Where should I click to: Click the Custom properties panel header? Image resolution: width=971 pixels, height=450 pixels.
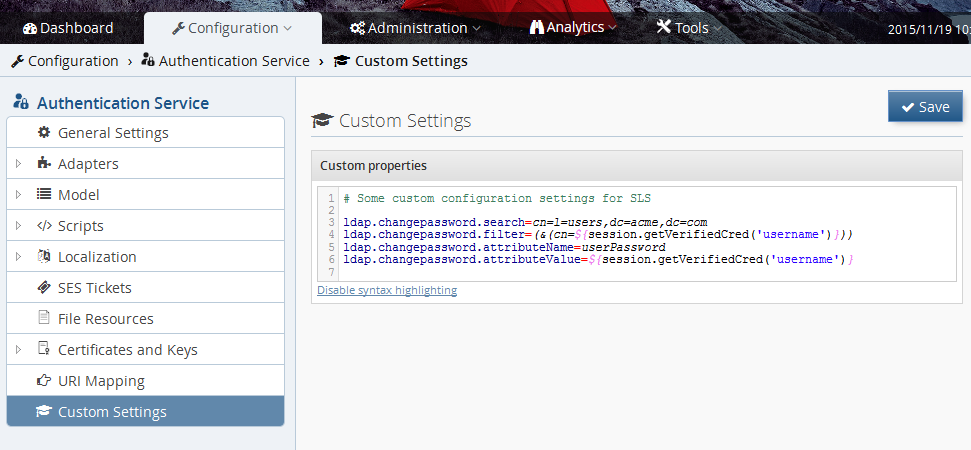point(637,165)
